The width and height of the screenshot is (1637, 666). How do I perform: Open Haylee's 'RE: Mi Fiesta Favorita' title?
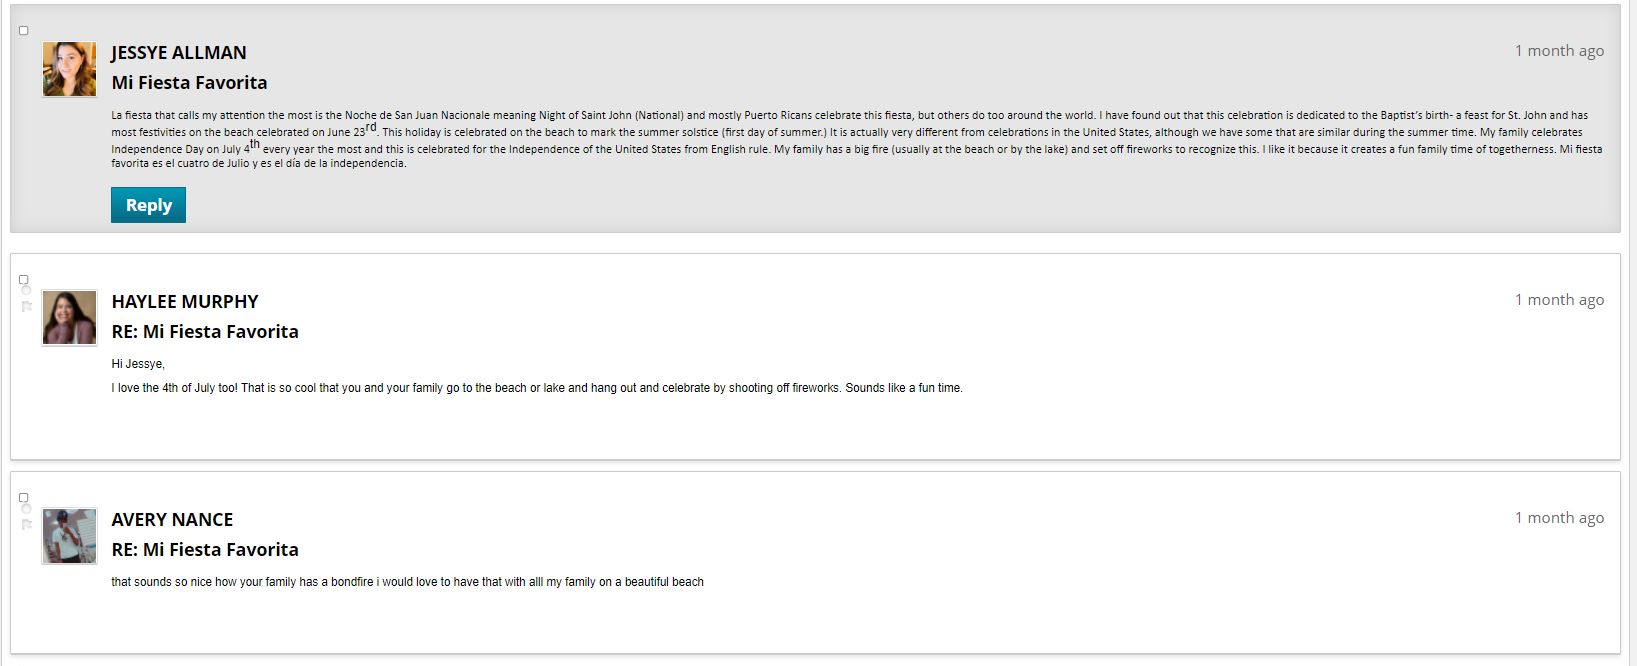pos(205,332)
